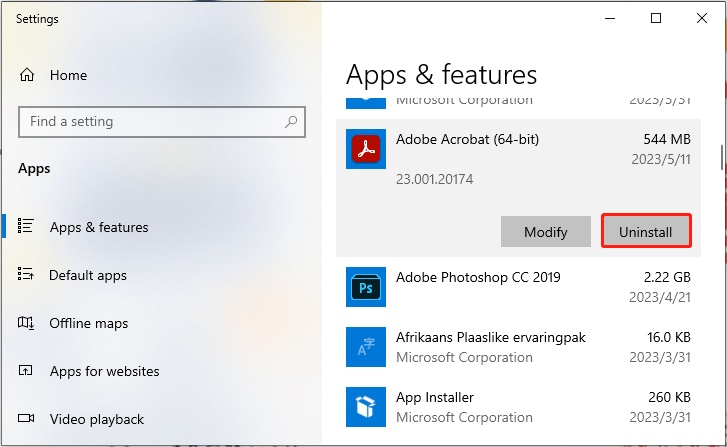Click the Apps sidebar section heading
Viewport: 727px width, 447px height.
tap(34, 168)
